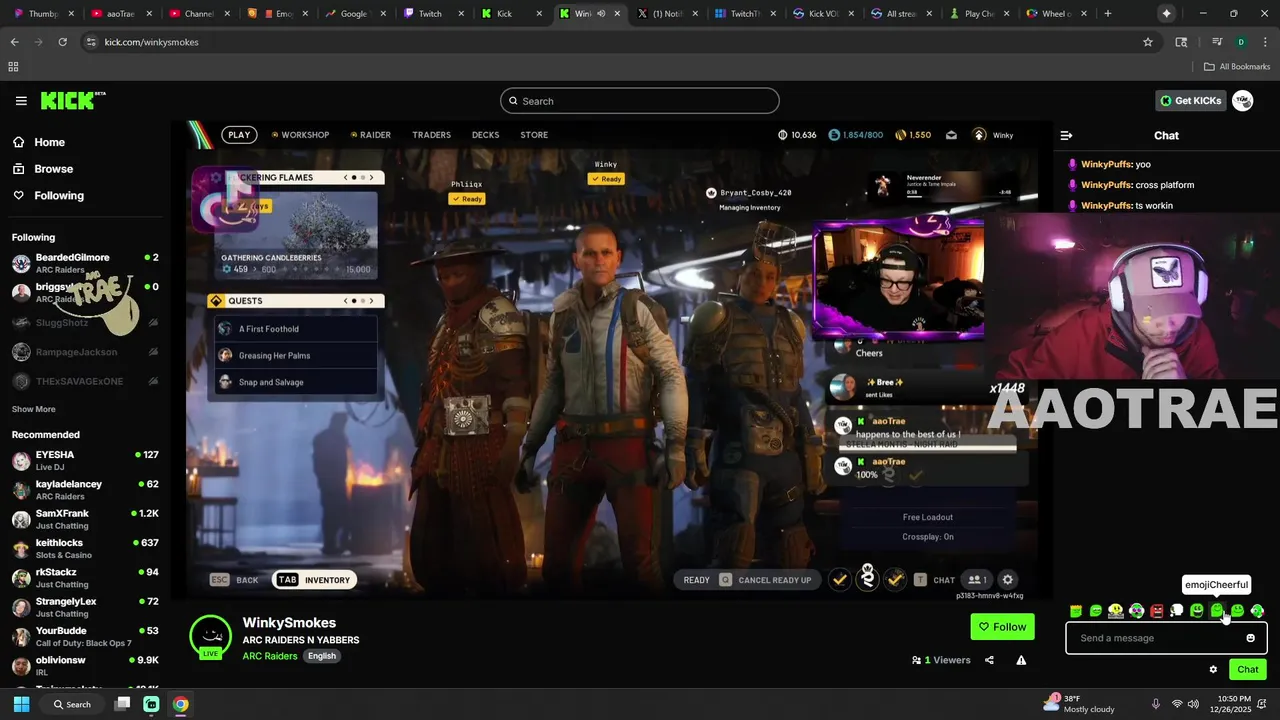Open EYESHA recommended channel
1280x720 pixels.
(85, 460)
